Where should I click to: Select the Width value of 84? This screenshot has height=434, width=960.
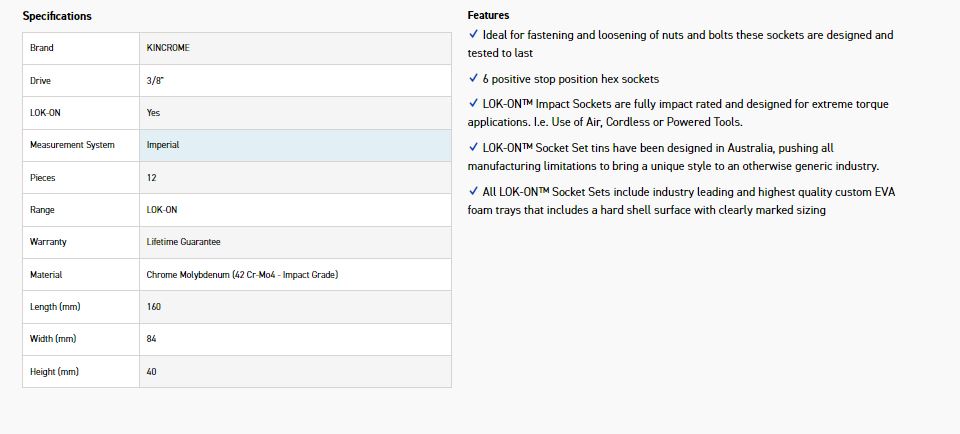[152, 339]
